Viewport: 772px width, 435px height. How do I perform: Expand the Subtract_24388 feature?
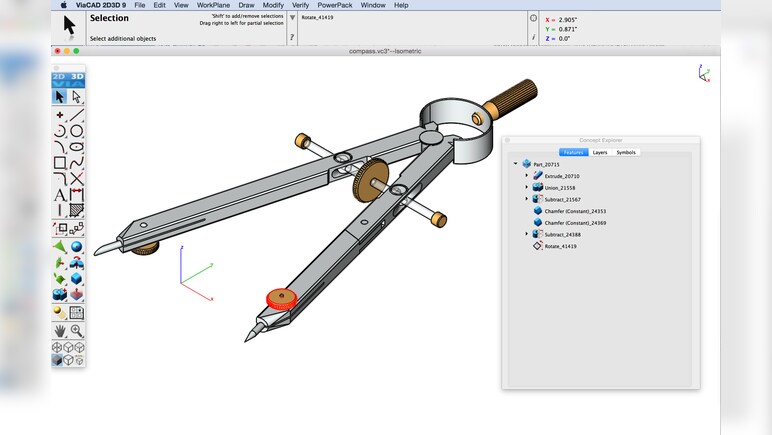click(526, 234)
